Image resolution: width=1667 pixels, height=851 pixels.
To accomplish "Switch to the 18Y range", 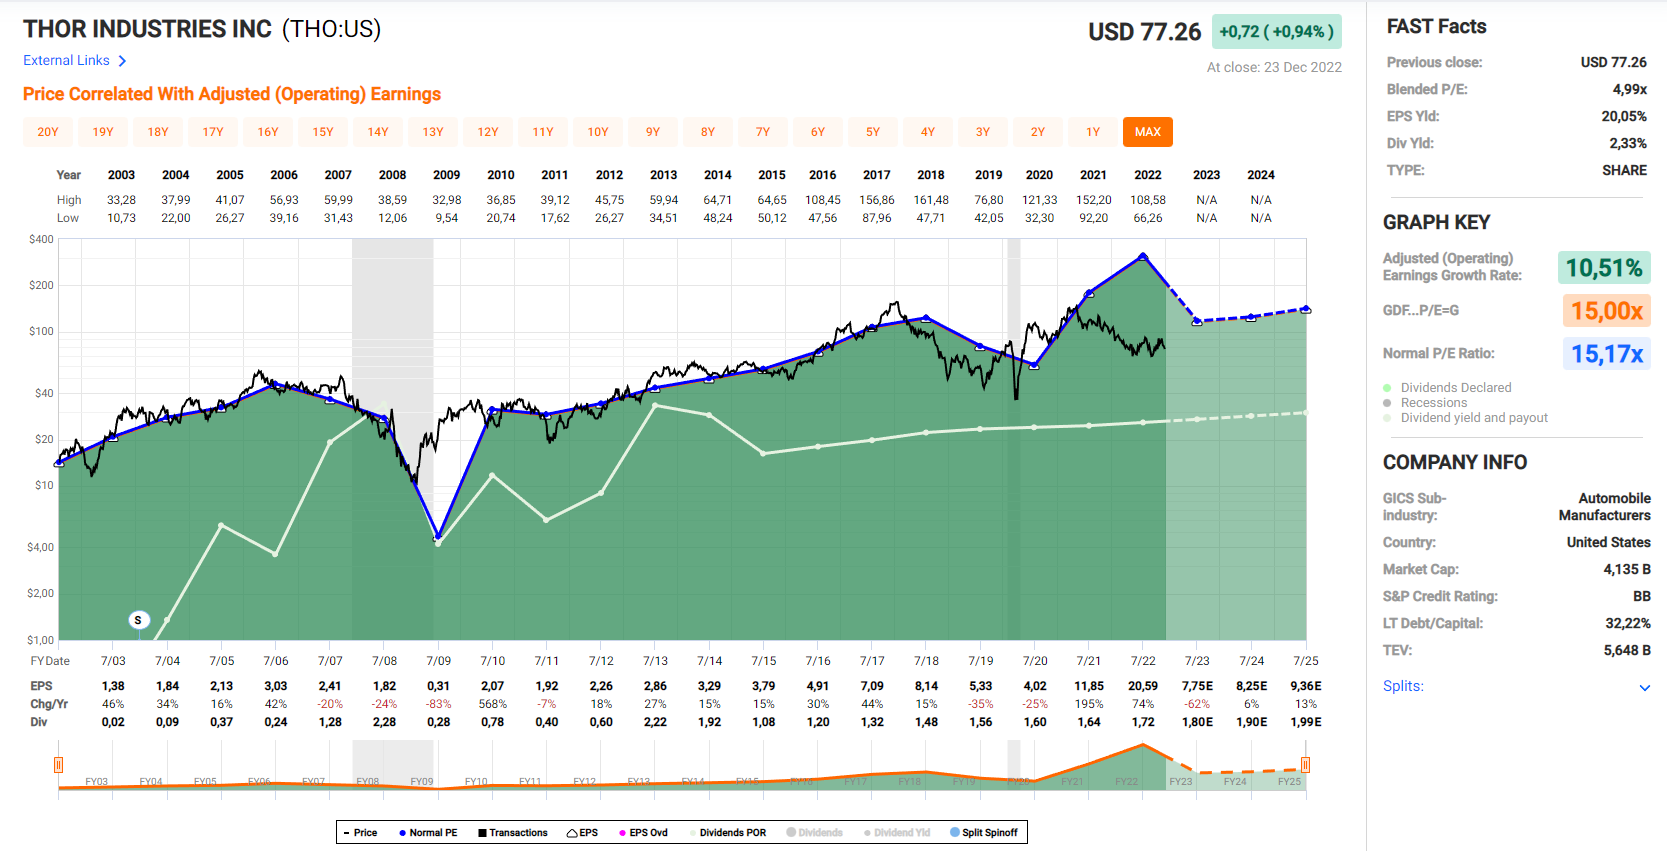I will (158, 132).
